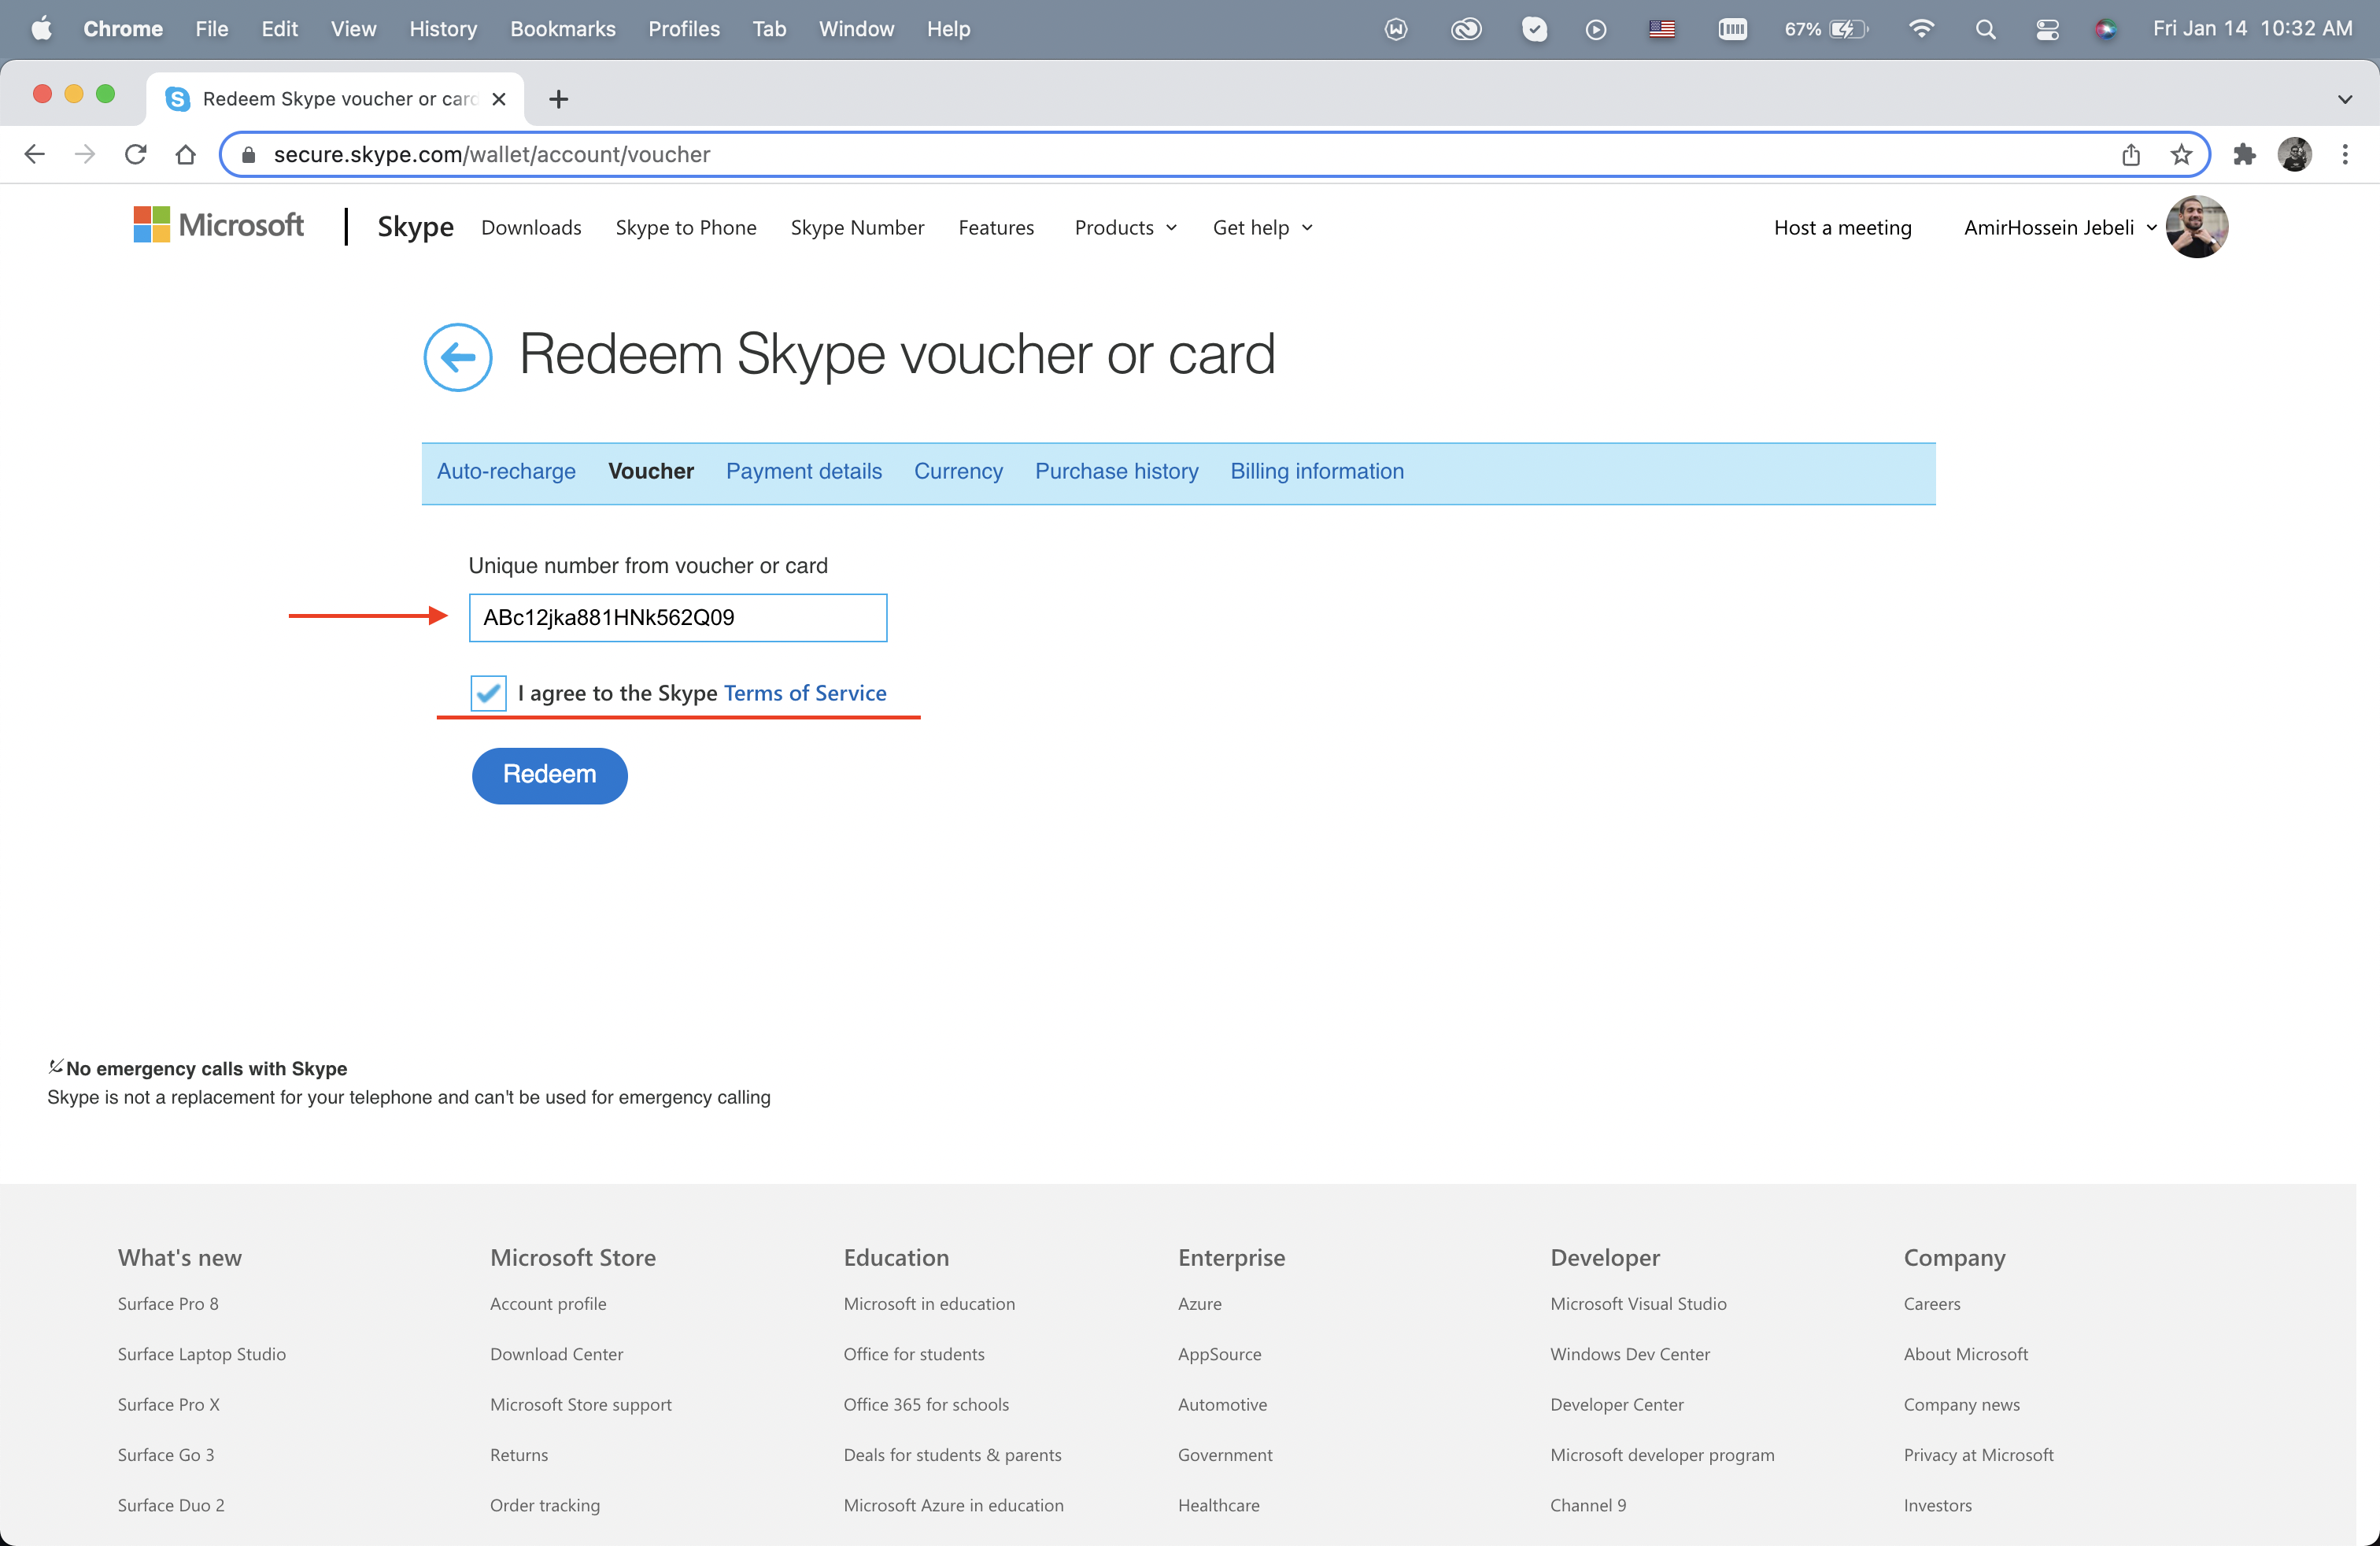
Task: Open the Microsoft in education footer link
Action: tap(929, 1303)
